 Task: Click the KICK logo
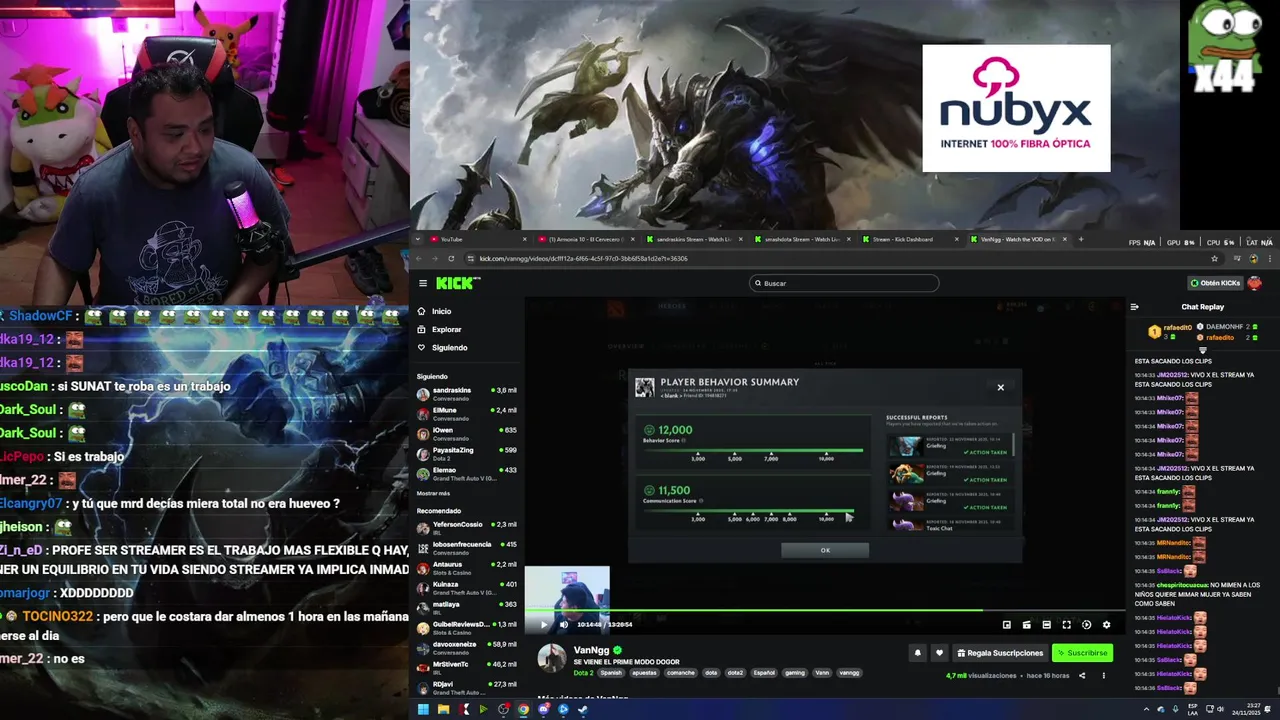(x=458, y=283)
